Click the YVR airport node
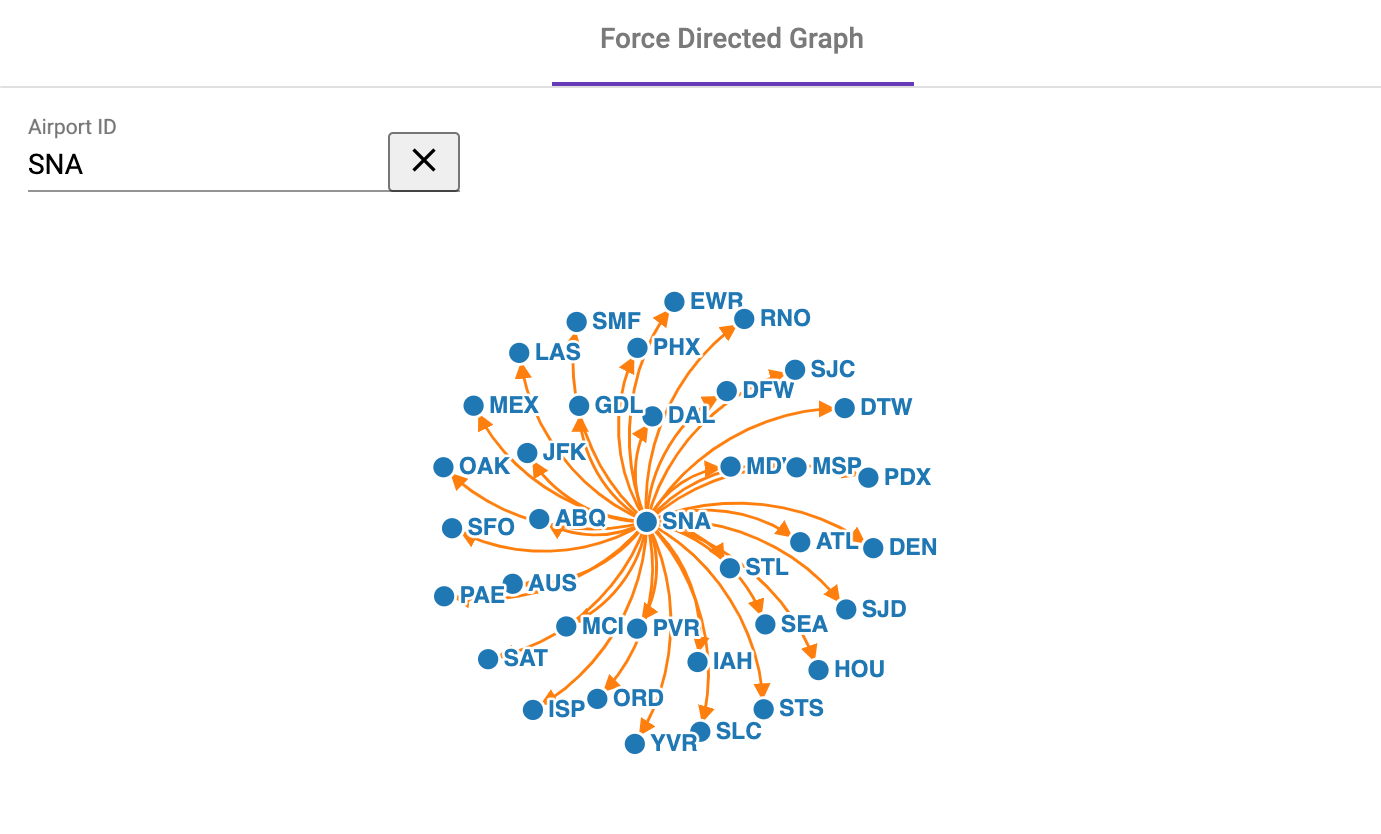1381x834 pixels. point(634,744)
